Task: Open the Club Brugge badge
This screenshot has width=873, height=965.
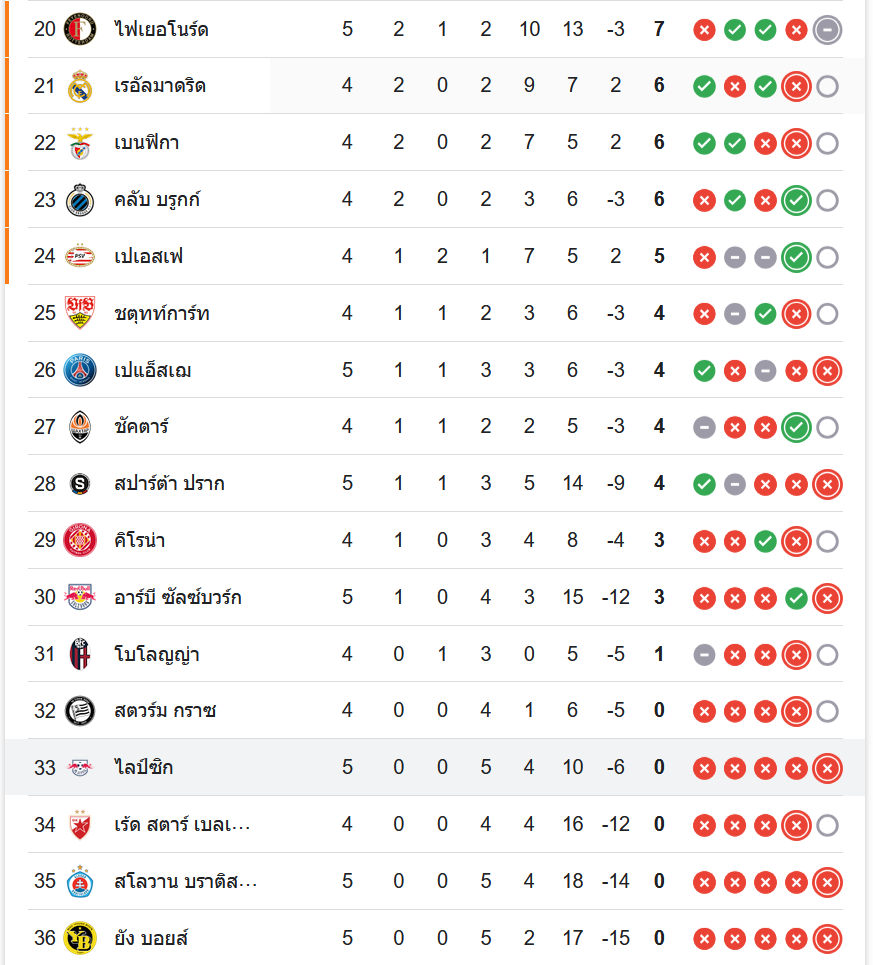Action: click(80, 201)
